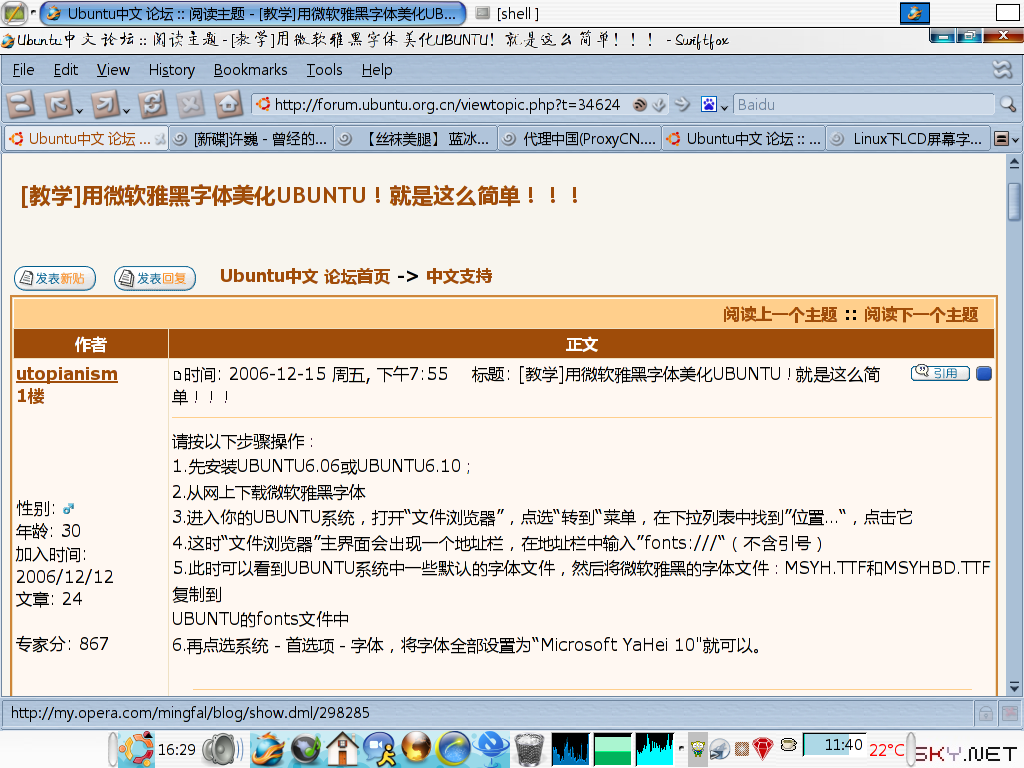Screen dimensions: 1024x768
Task: Click the scrollbar down arrow
Action: [x=1014, y=687]
